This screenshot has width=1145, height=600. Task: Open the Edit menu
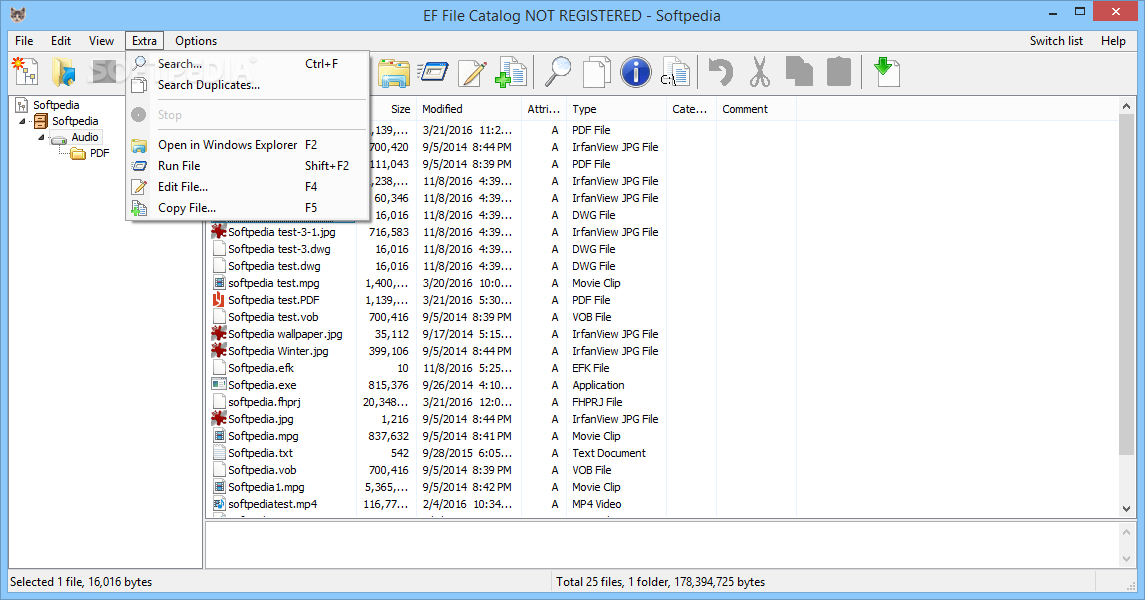(61, 41)
